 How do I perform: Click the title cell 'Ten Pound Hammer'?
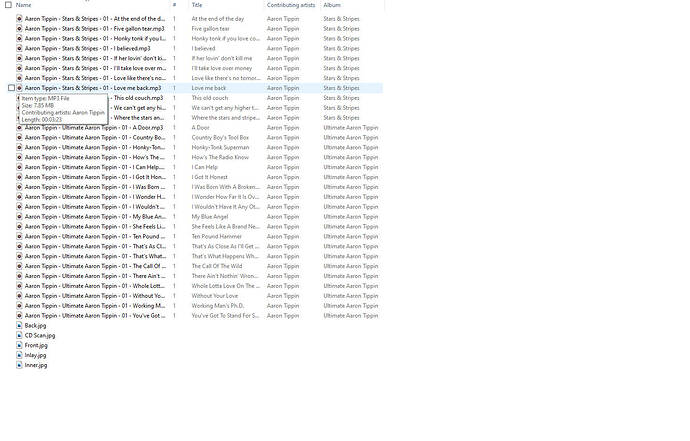coord(217,236)
